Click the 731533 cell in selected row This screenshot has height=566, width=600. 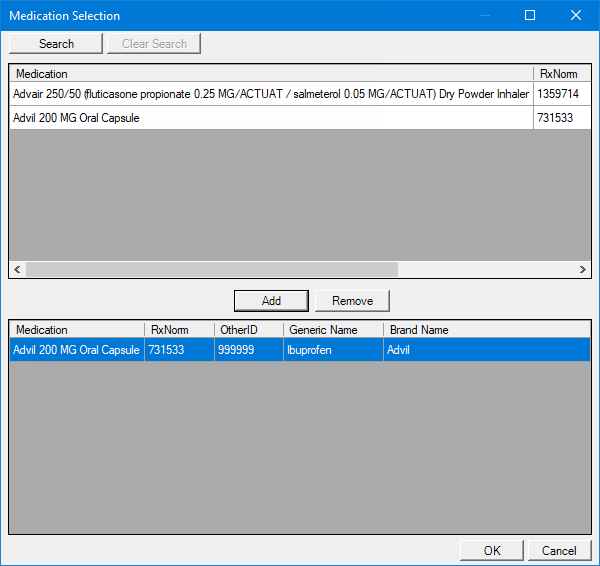[179, 350]
